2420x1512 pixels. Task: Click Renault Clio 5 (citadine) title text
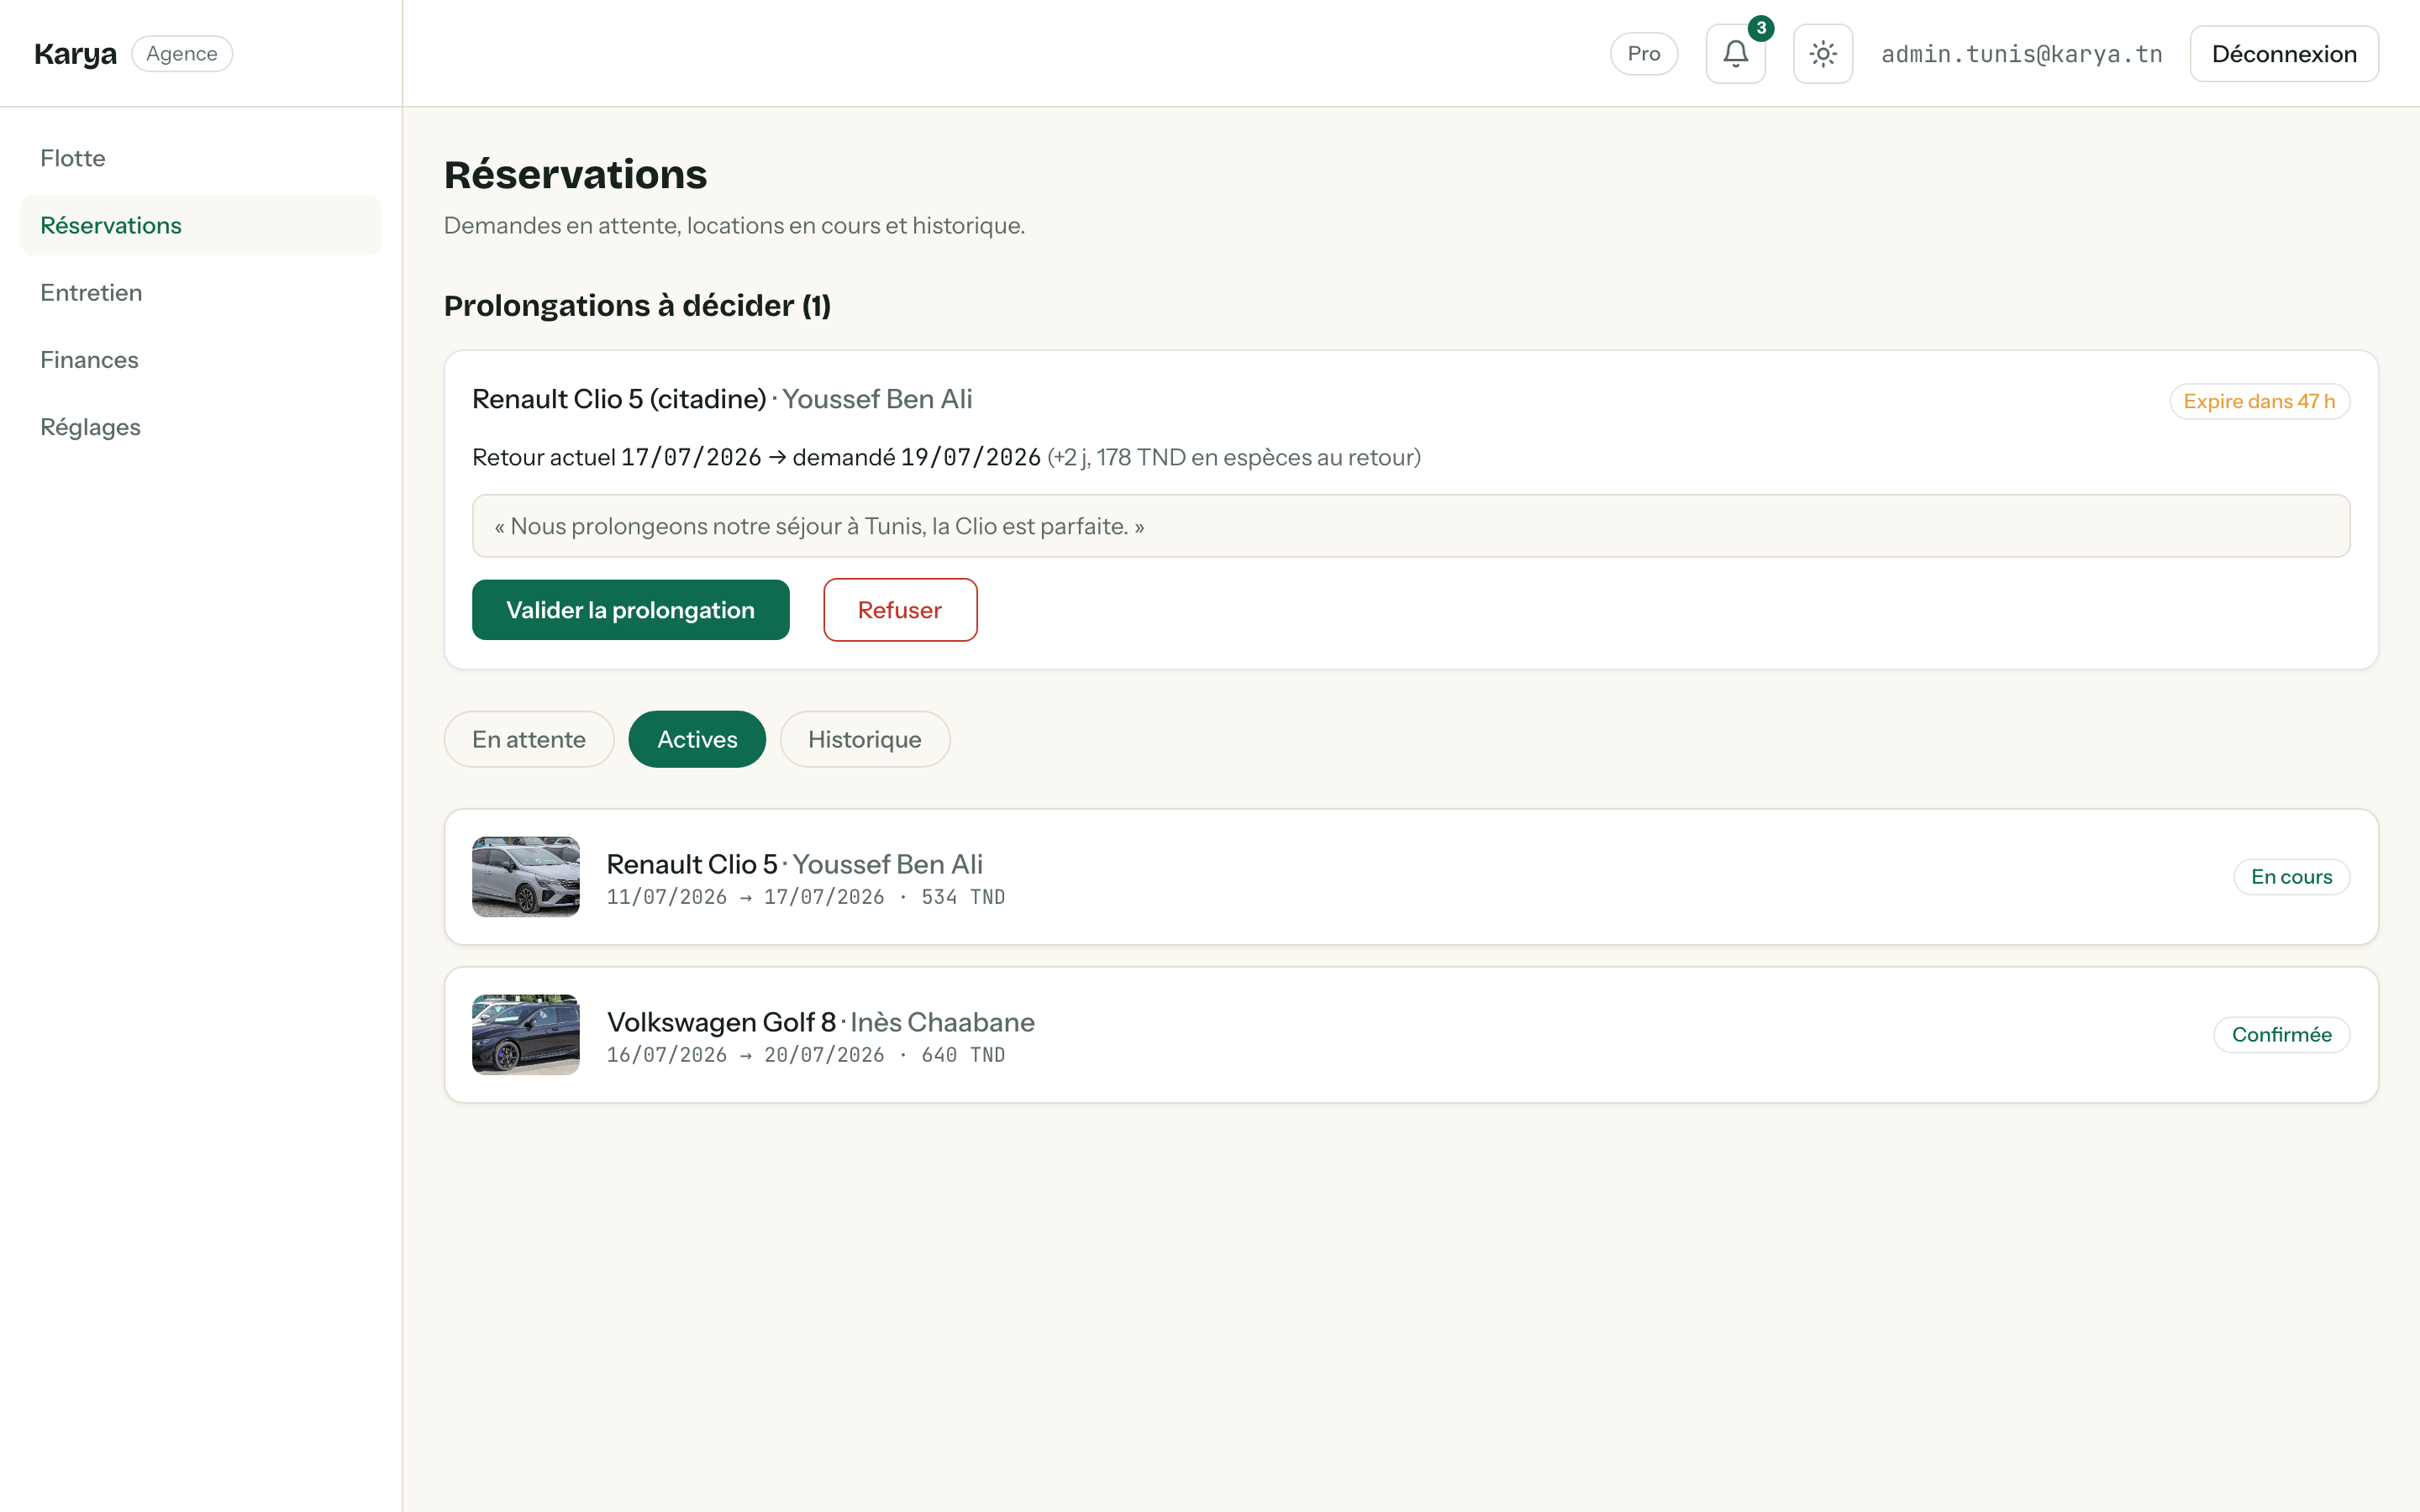click(619, 399)
